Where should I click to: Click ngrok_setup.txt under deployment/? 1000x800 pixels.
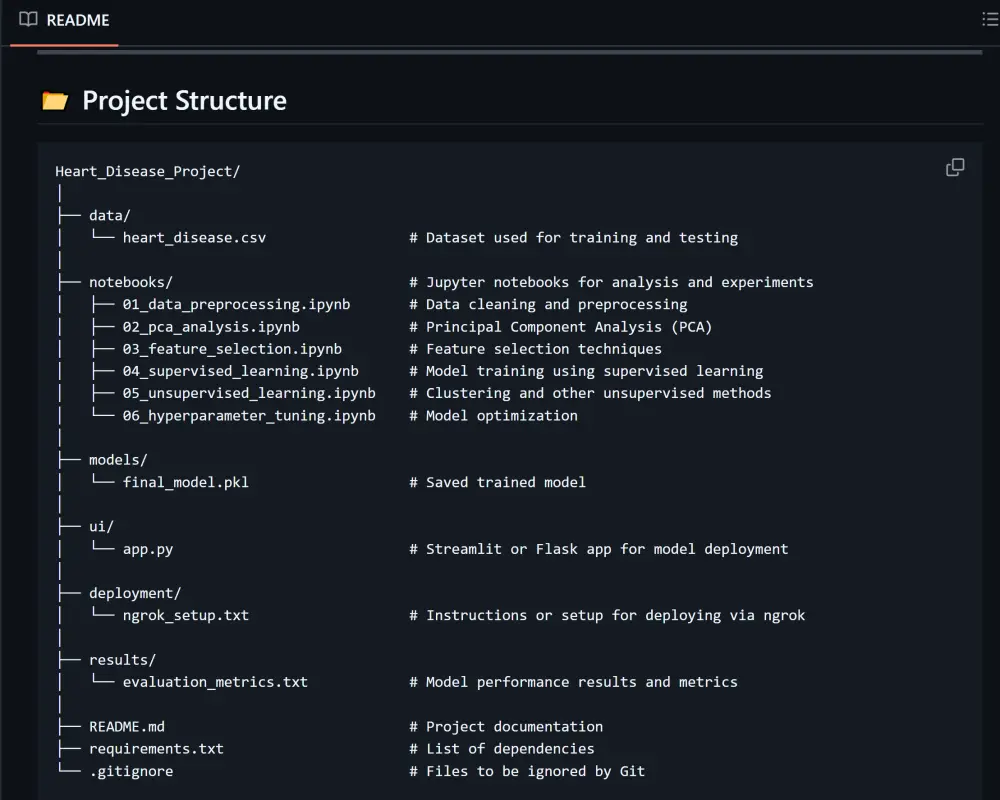[186, 616]
